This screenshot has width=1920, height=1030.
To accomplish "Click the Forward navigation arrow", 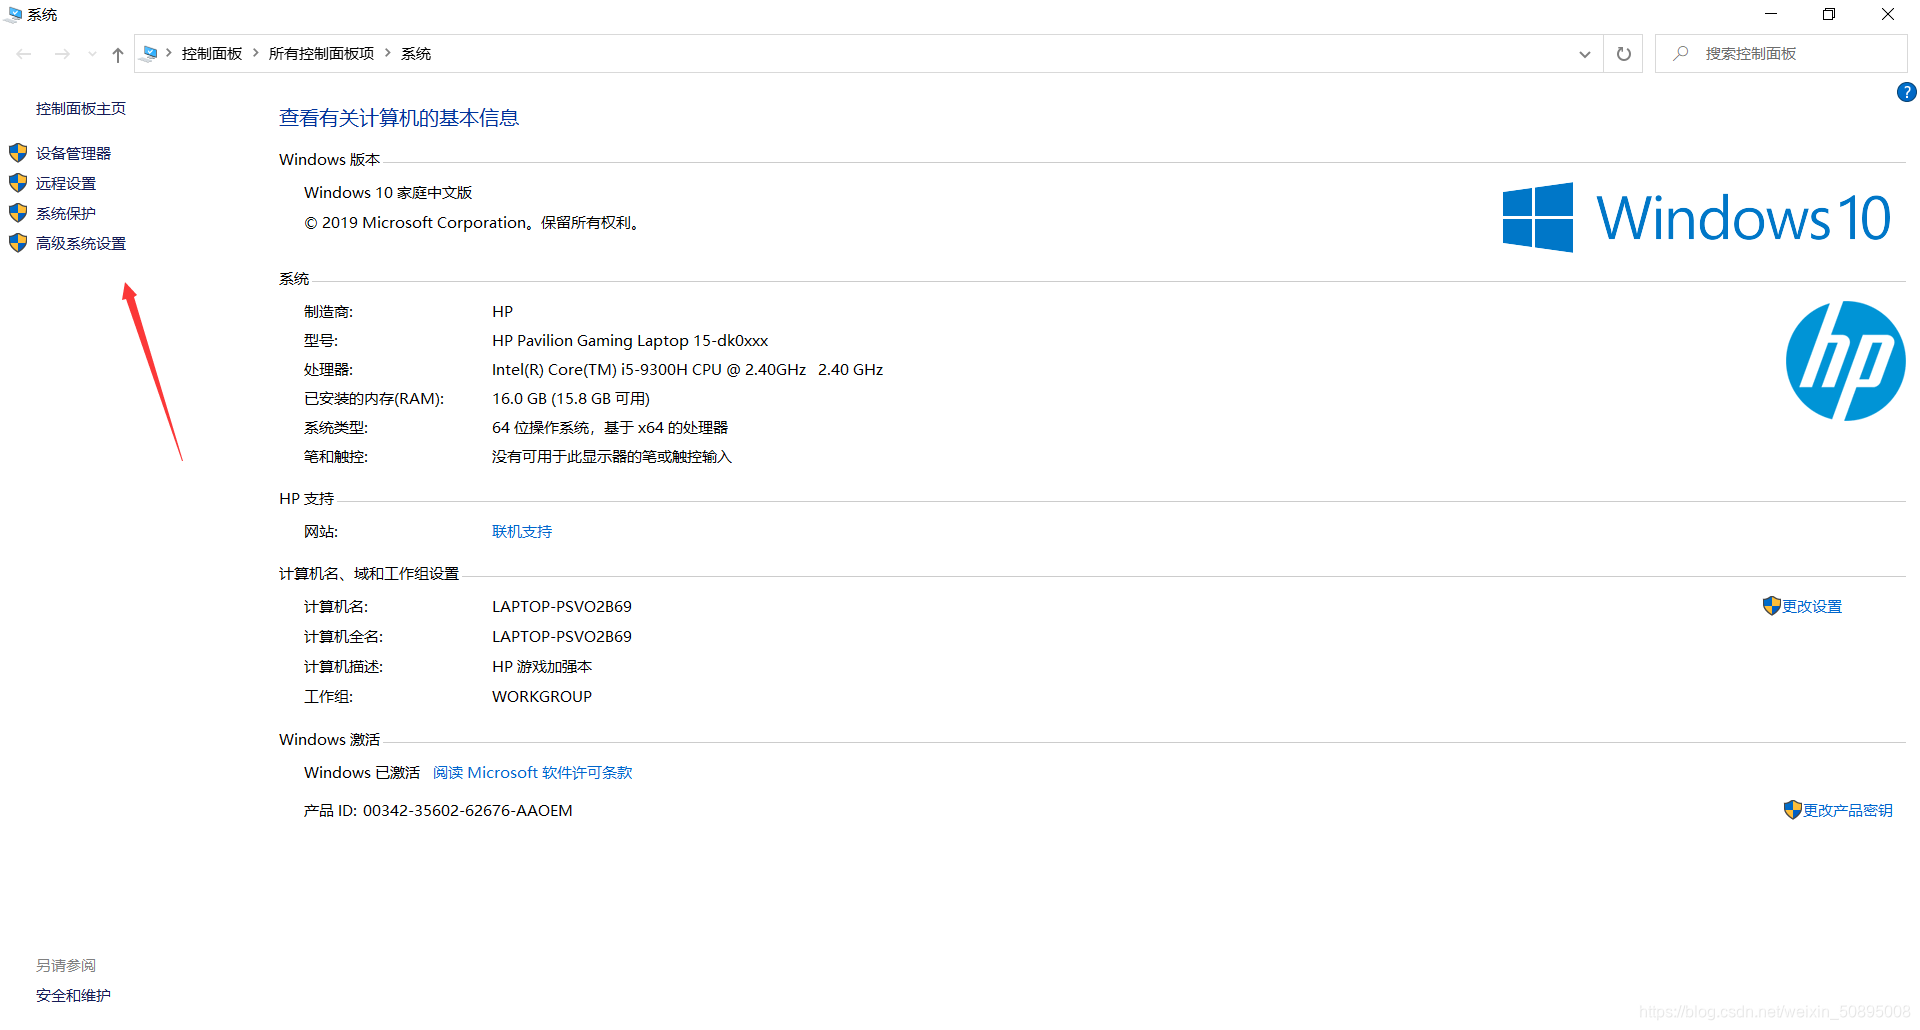I will pyautogui.click(x=62, y=54).
